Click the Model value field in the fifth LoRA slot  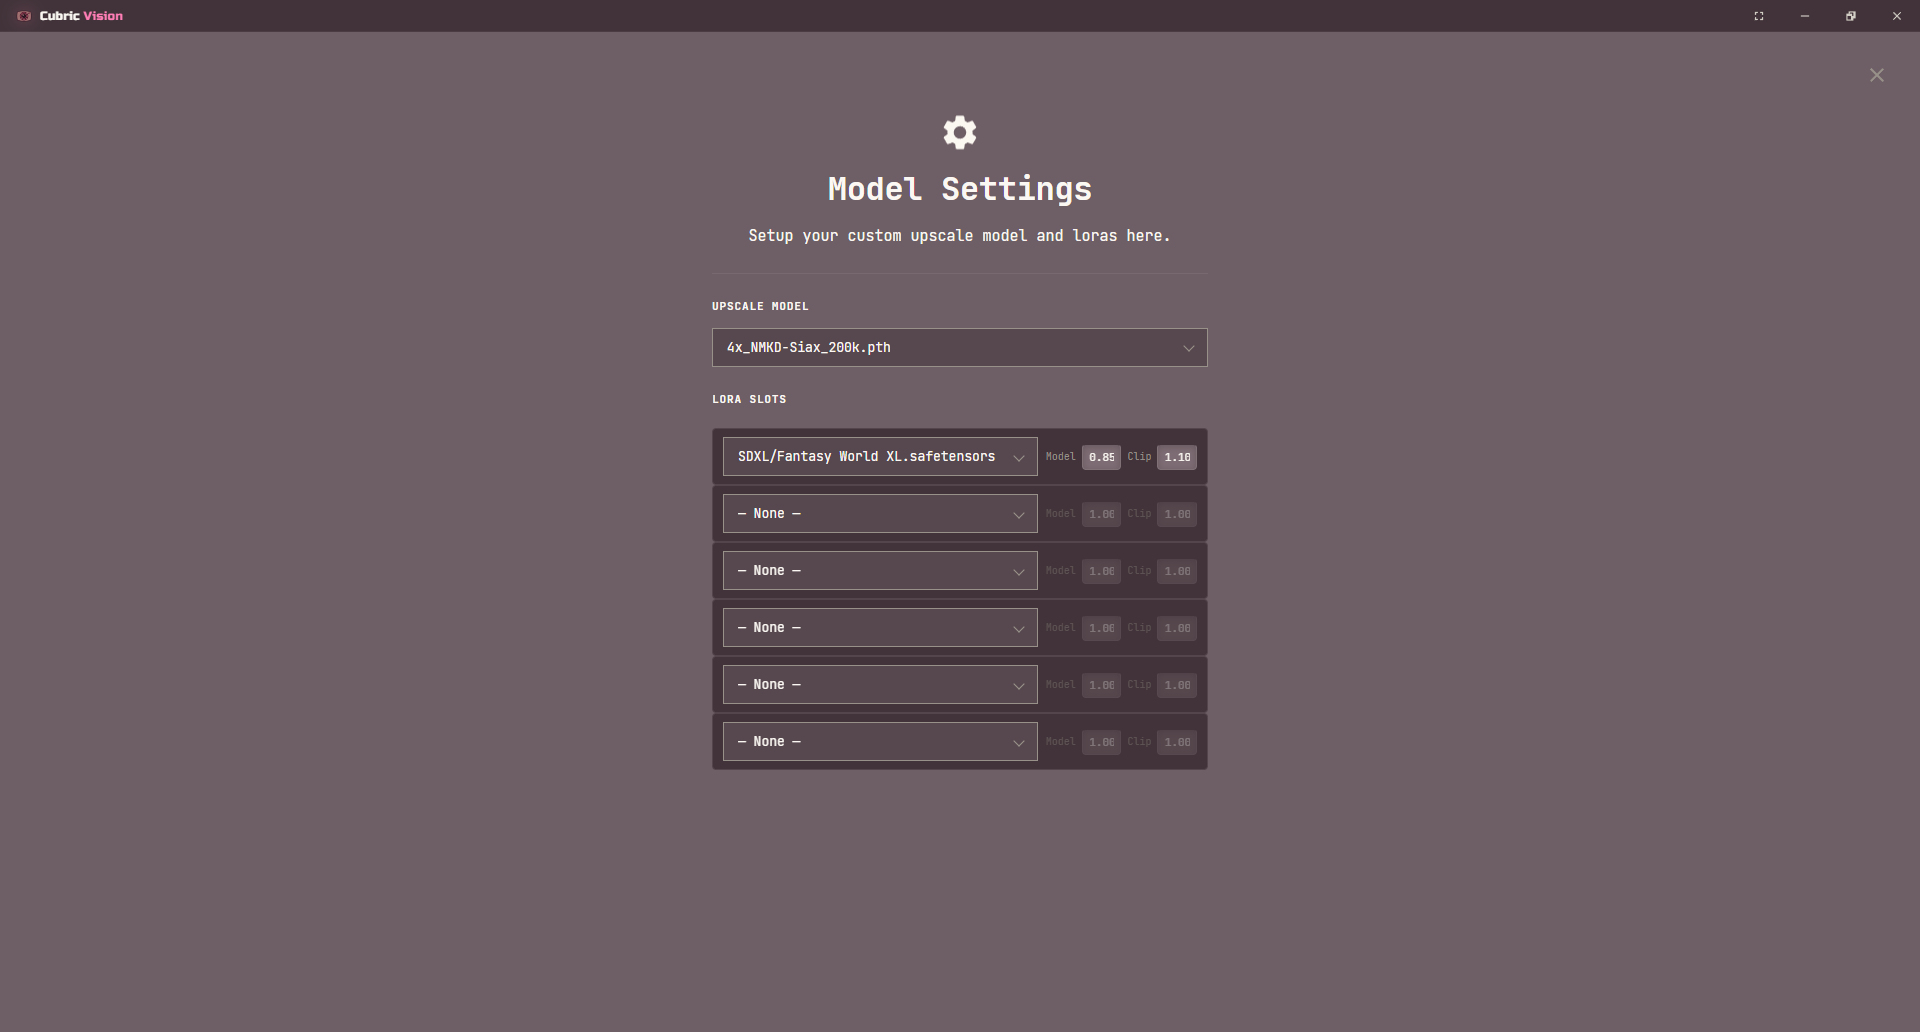point(1101,685)
